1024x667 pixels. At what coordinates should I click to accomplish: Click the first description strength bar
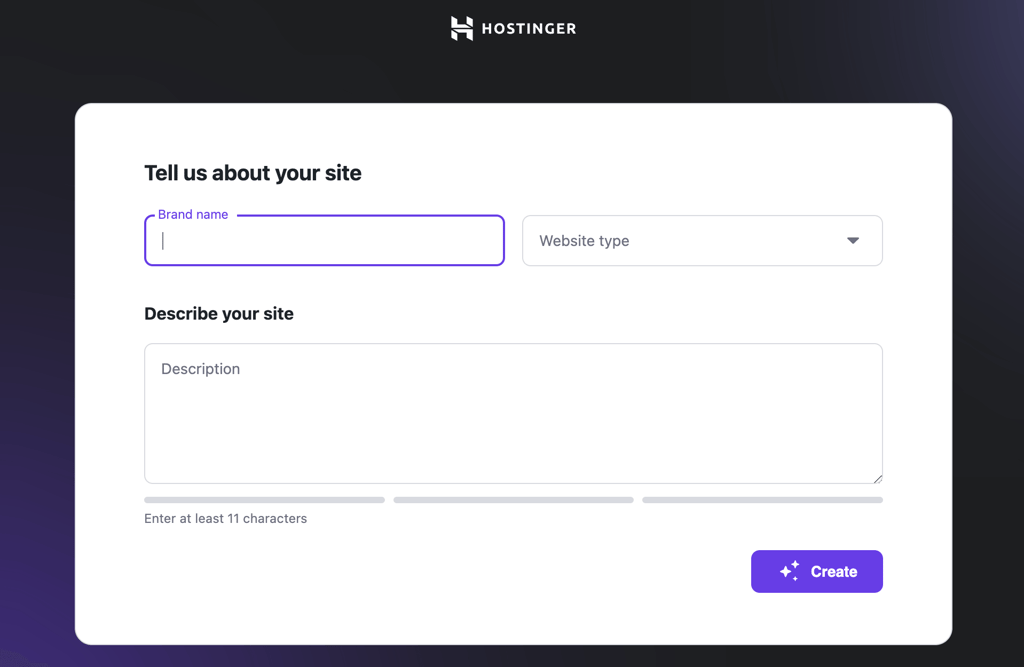[264, 500]
